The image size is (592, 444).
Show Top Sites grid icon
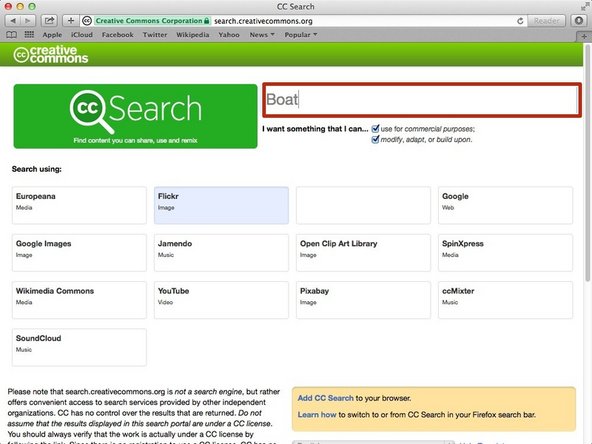tap(29, 35)
